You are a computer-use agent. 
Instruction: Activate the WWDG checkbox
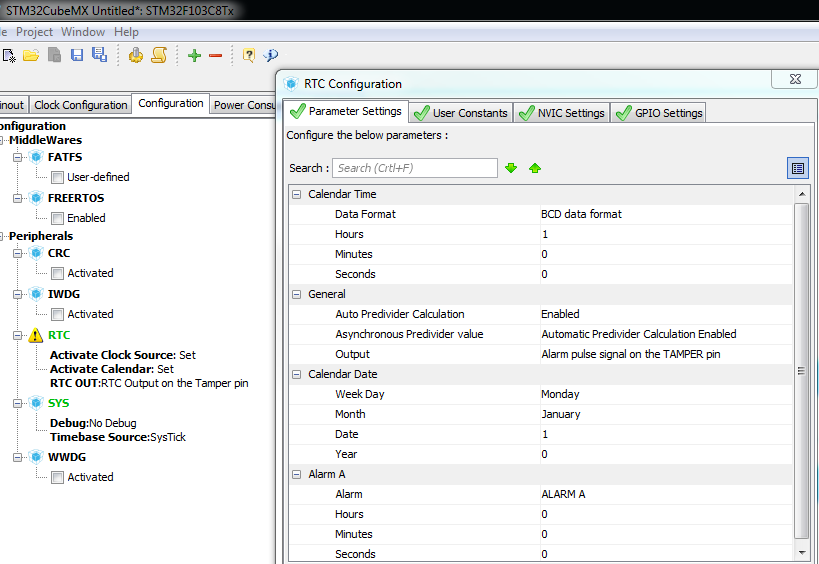pos(57,477)
